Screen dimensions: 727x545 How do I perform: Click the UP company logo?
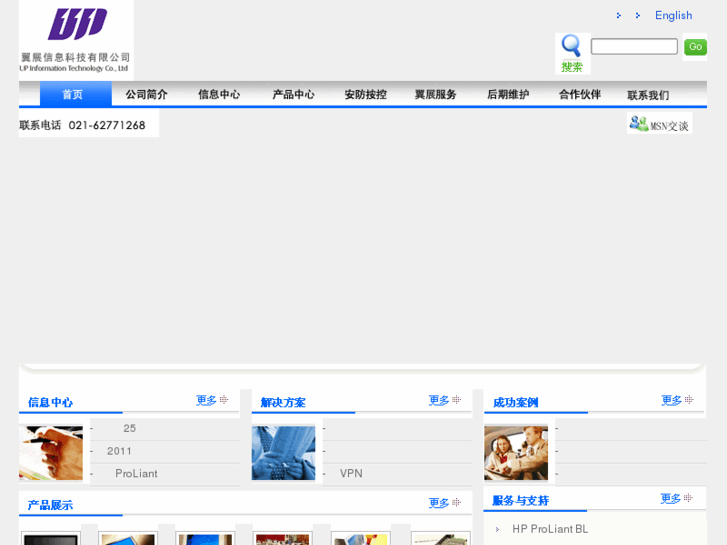[77, 40]
